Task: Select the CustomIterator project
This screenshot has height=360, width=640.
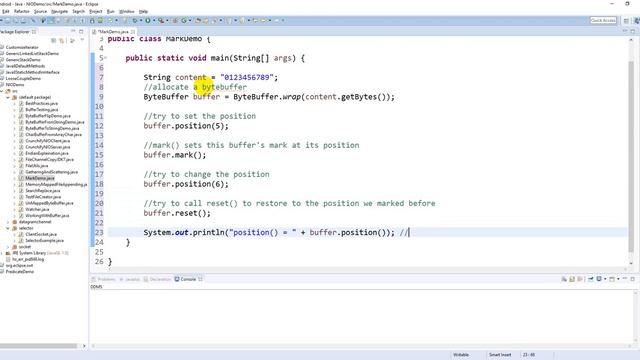Action: coord(22,47)
